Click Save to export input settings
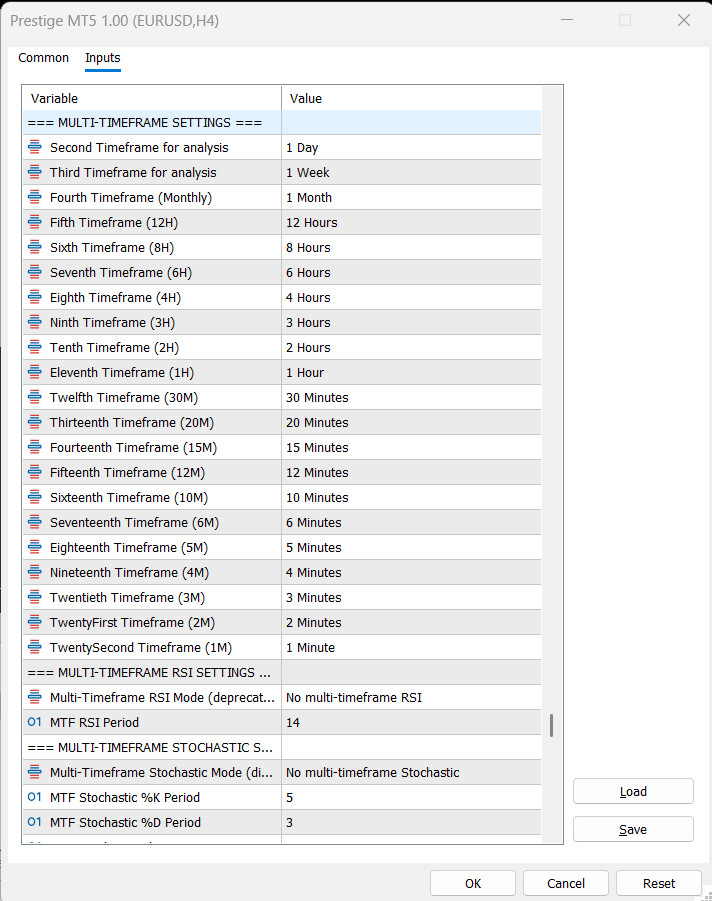This screenshot has height=901, width=712. [x=633, y=829]
